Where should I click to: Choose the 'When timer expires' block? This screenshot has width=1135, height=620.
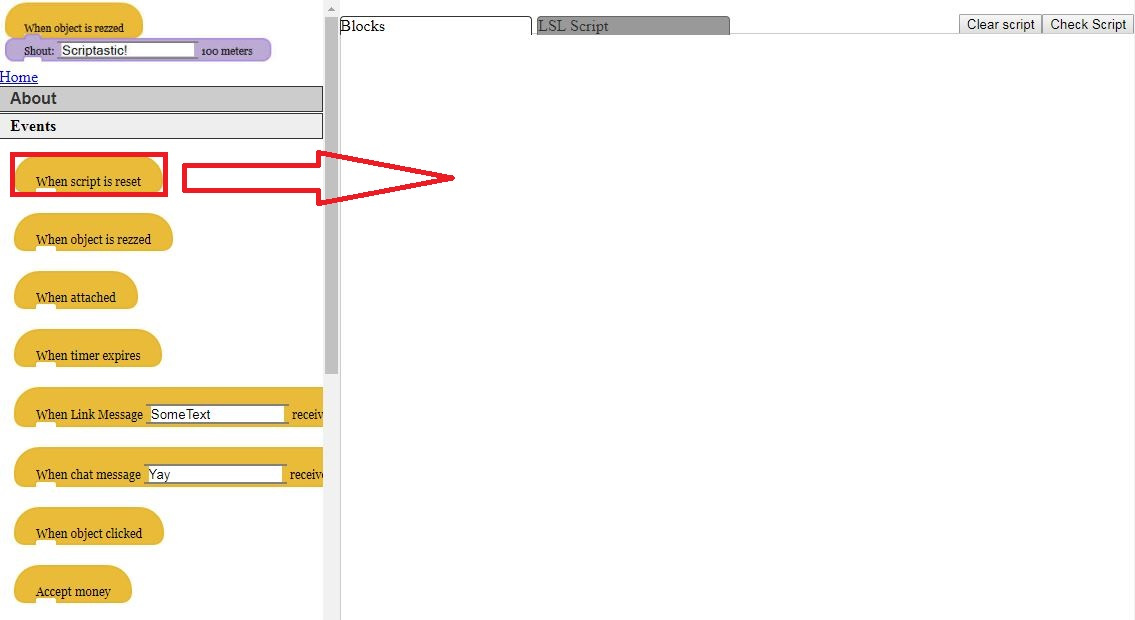pos(88,348)
